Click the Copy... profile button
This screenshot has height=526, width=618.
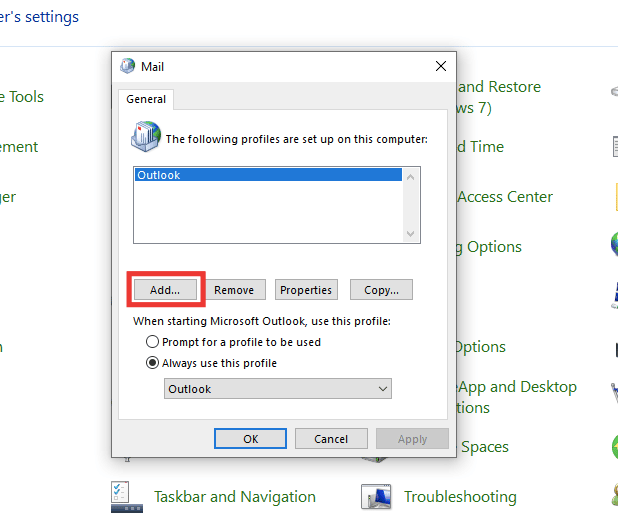pyautogui.click(x=381, y=290)
